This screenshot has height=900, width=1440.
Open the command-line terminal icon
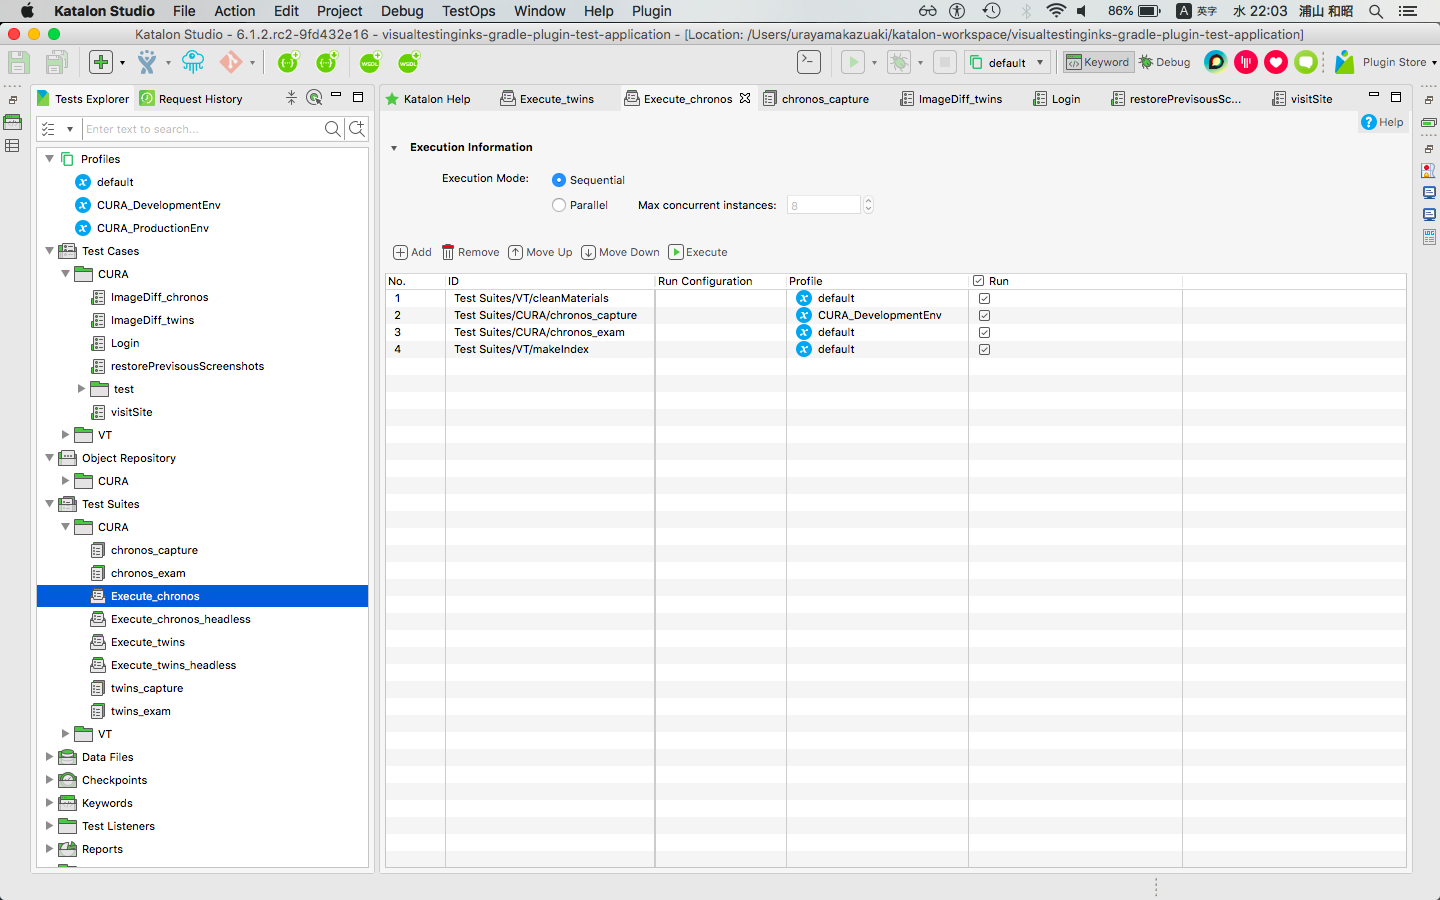click(809, 62)
